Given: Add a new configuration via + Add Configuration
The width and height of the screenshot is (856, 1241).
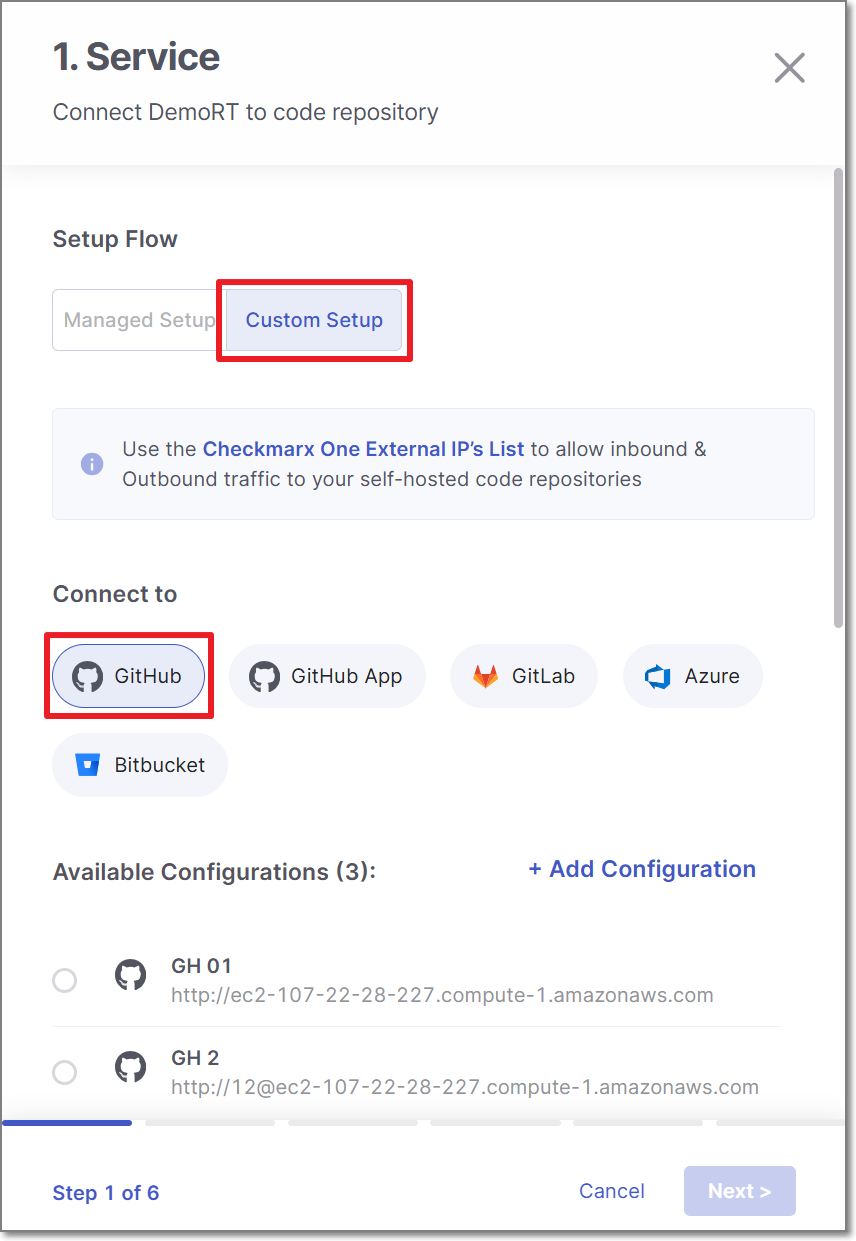Looking at the screenshot, I should click(642, 869).
